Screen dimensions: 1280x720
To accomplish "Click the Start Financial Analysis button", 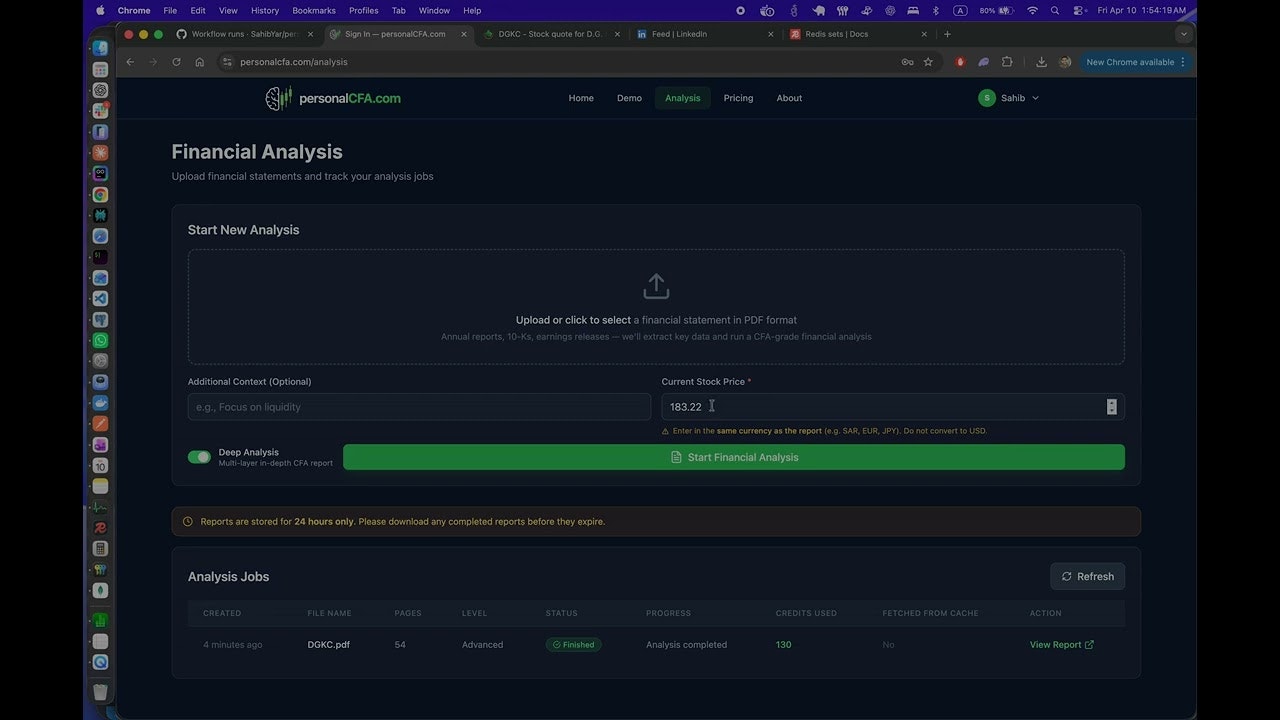I will tap(734, 457).
